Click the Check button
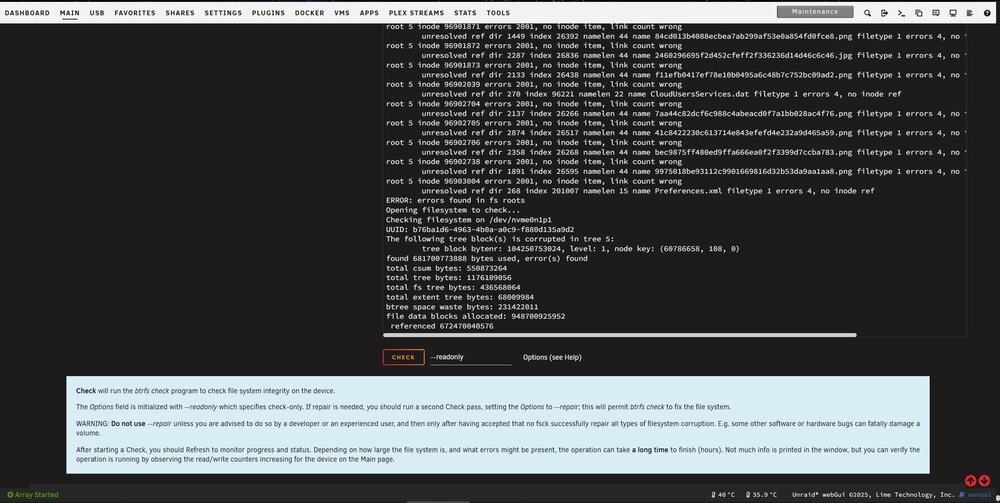 click(403, 357)
